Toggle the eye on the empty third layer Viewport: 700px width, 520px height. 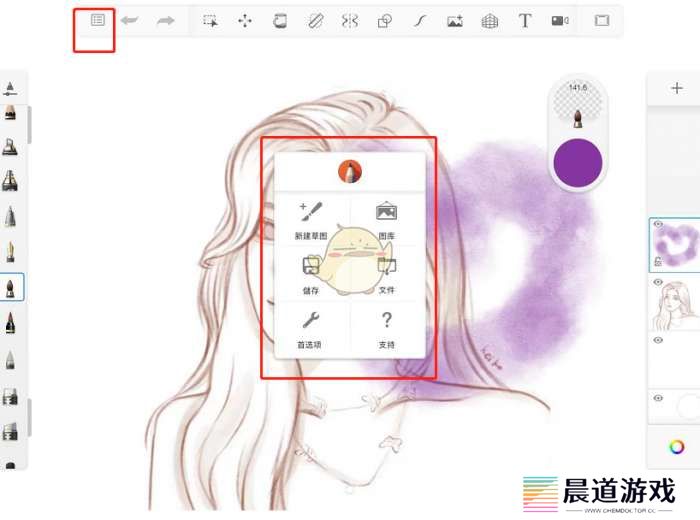pyautogui.click(x=658, y=340)
